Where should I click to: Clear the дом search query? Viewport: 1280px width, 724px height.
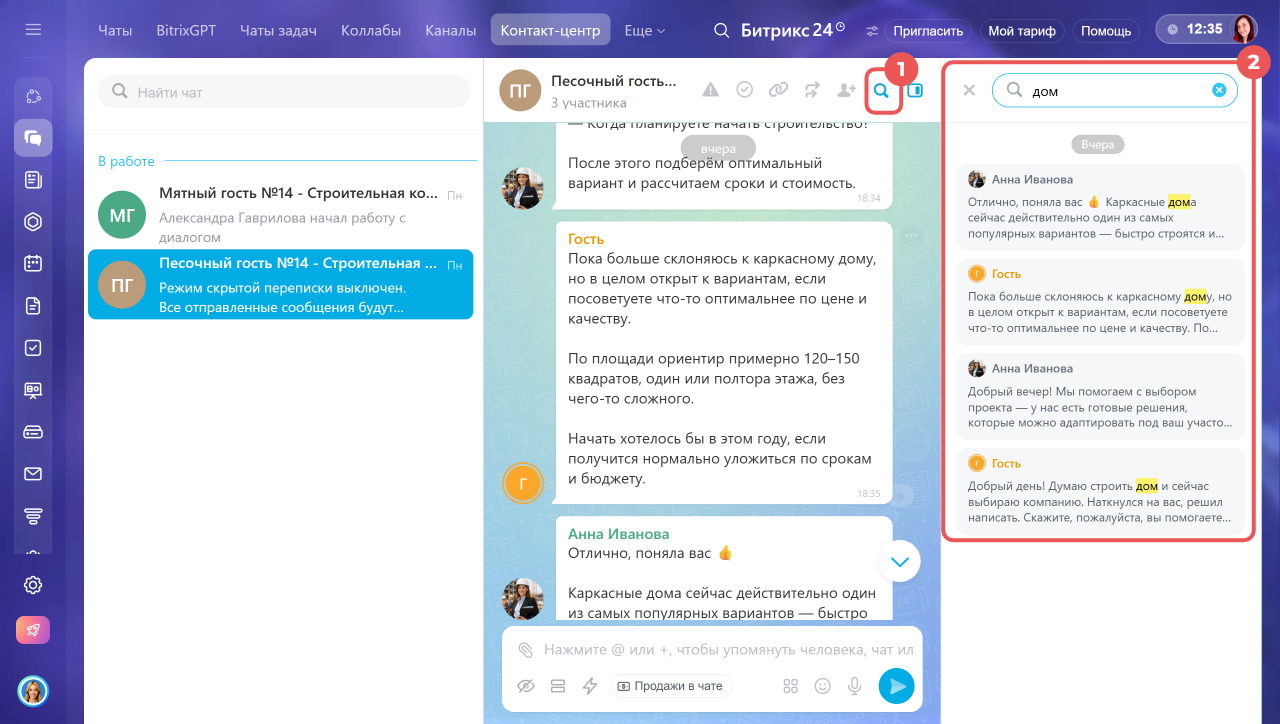coord(1219,90)
